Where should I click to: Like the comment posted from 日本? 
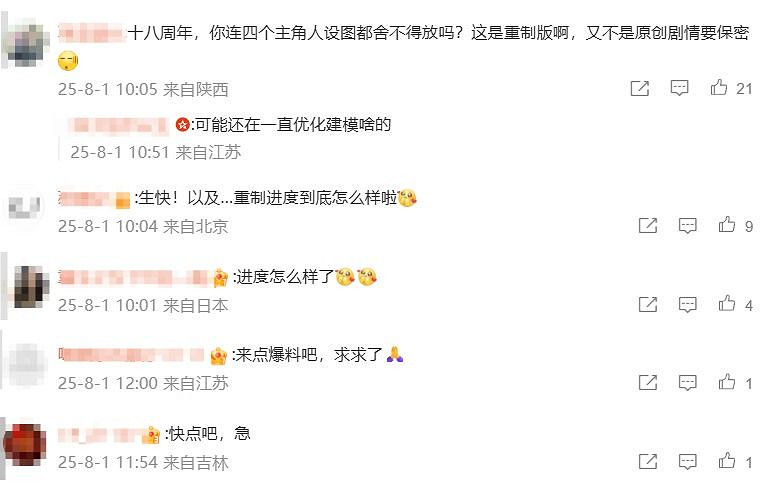726,304
